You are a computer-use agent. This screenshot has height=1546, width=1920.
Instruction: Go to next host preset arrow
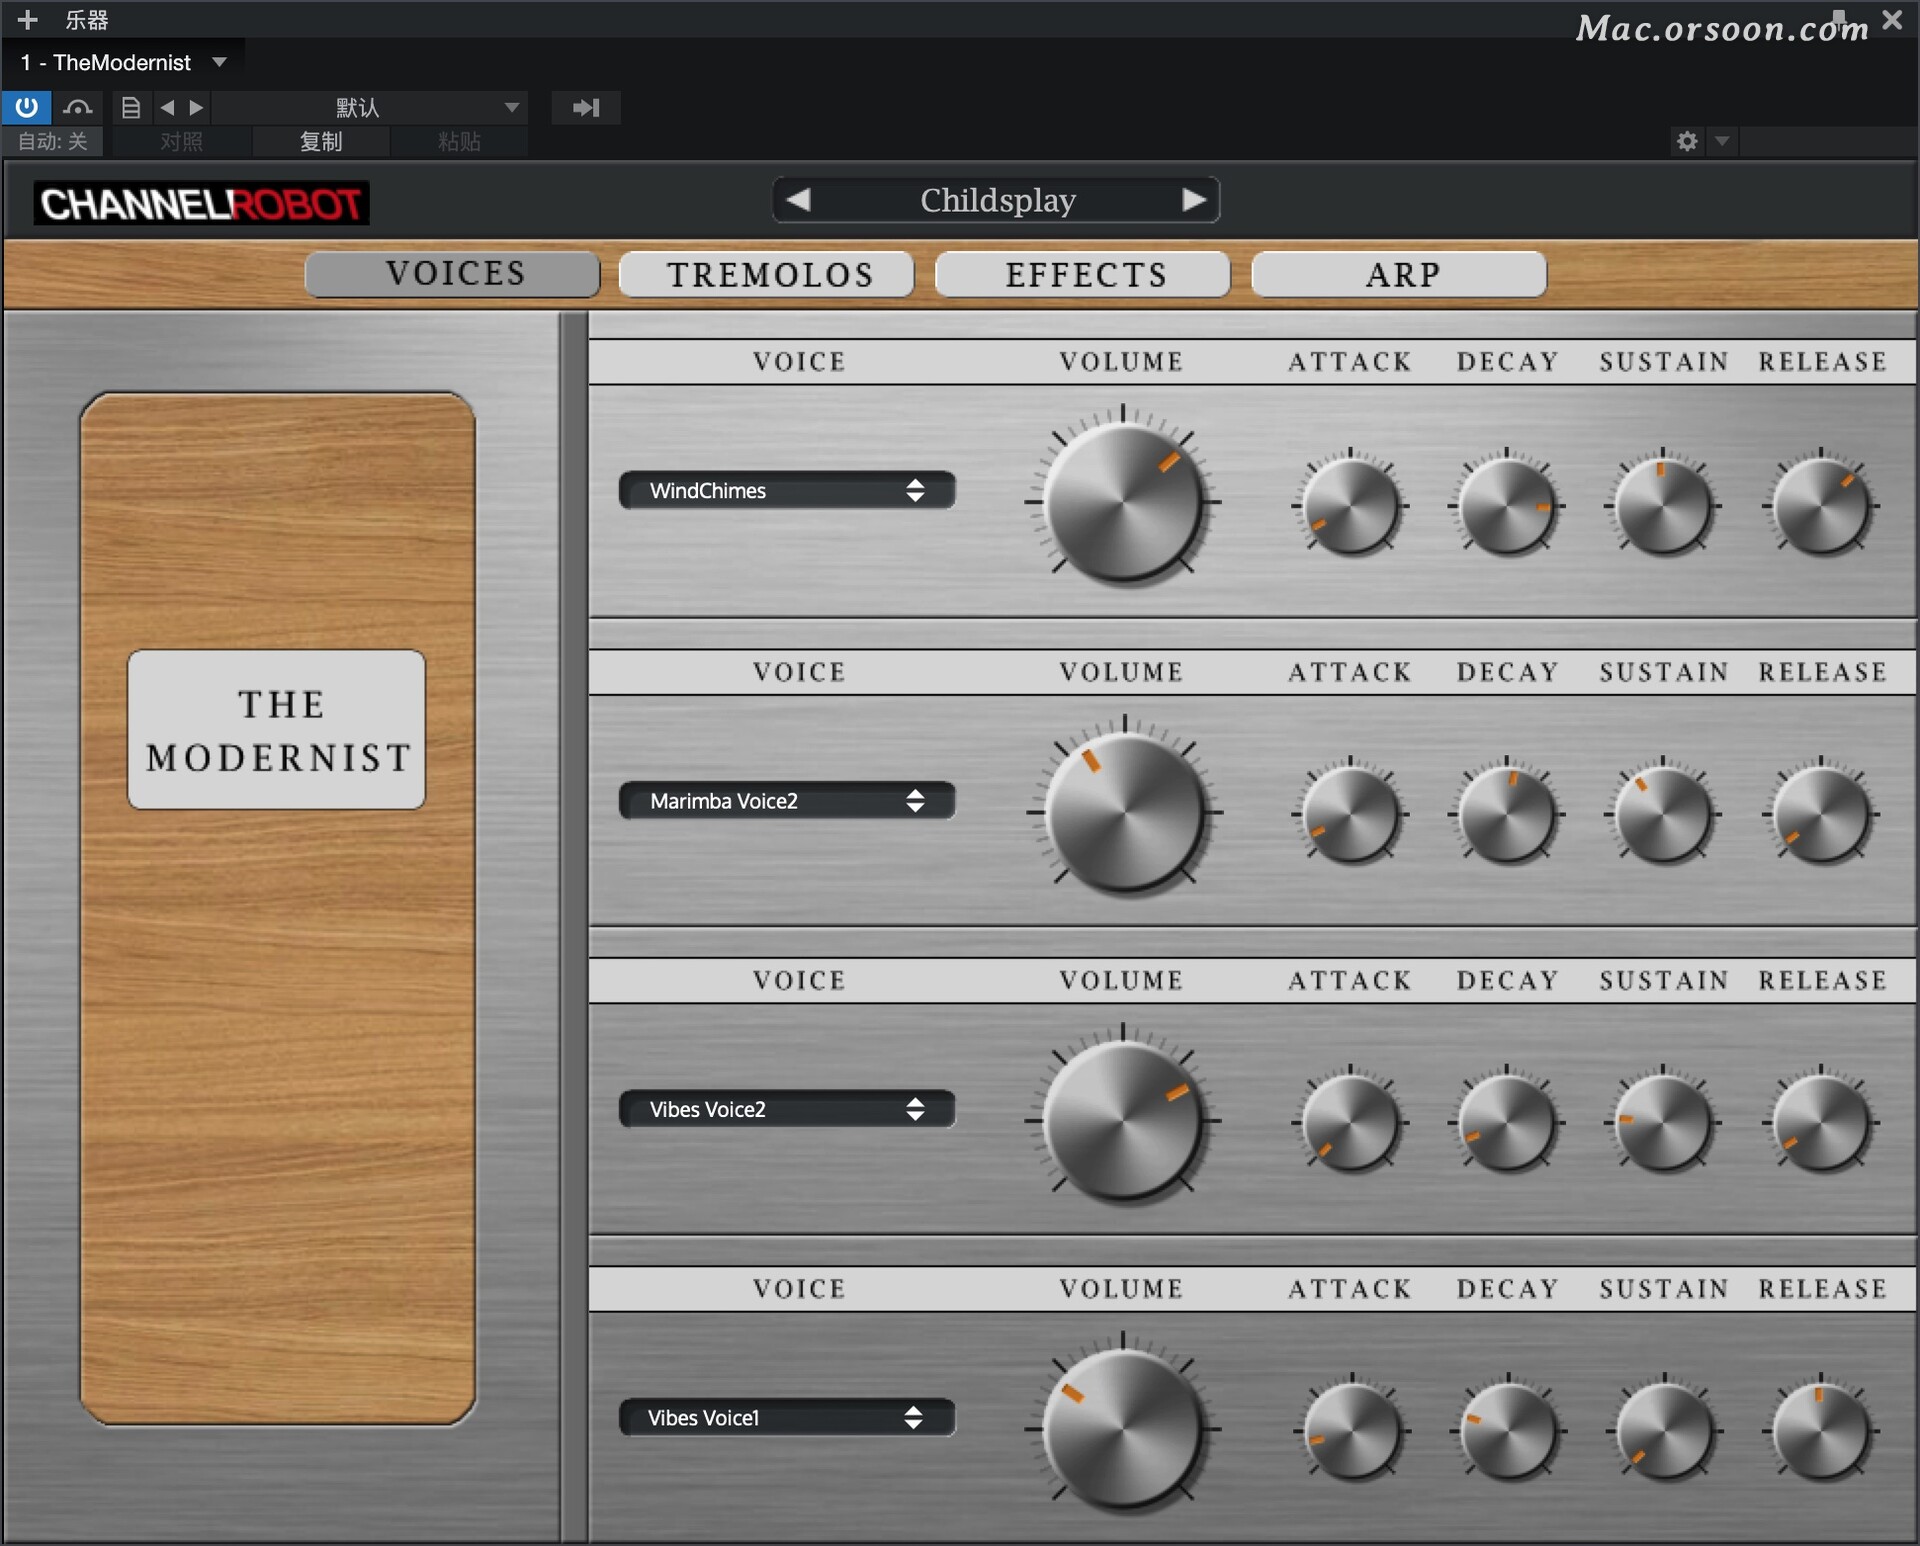pos(197,107)
